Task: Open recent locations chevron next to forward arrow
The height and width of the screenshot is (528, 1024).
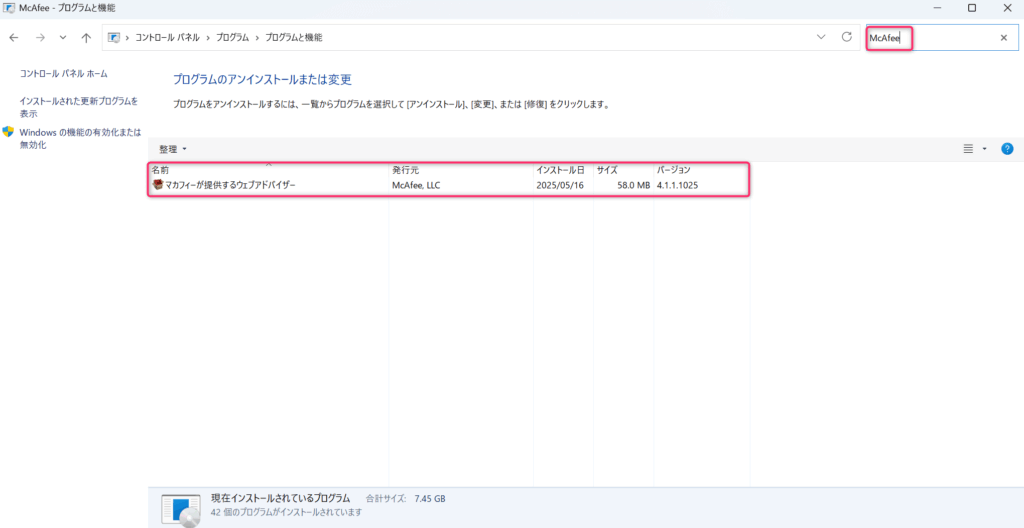Action: pos(63,38)
